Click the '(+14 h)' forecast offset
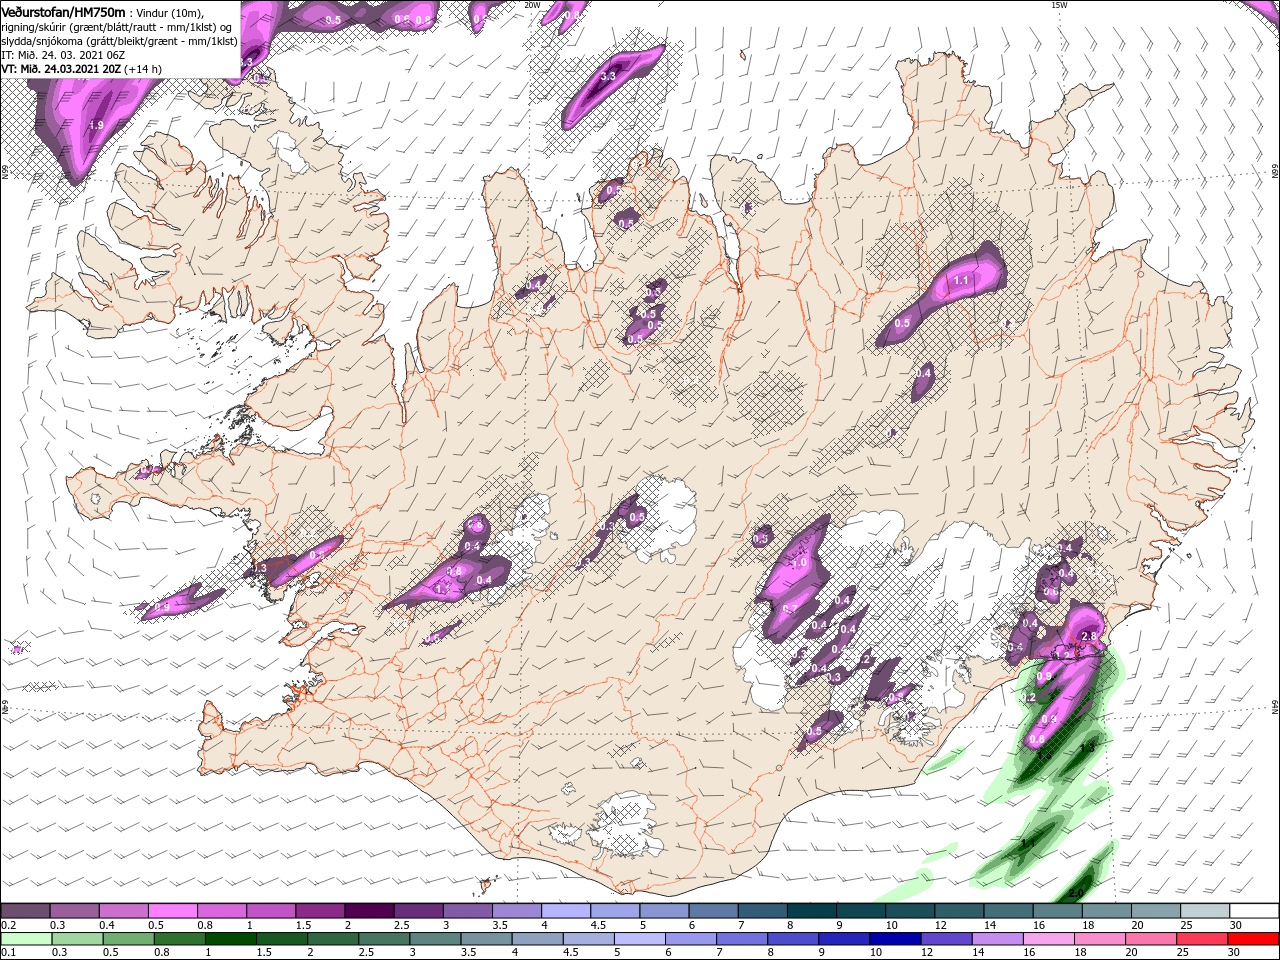The width and height of the screenshot is (1280, 960). point(143,69)
